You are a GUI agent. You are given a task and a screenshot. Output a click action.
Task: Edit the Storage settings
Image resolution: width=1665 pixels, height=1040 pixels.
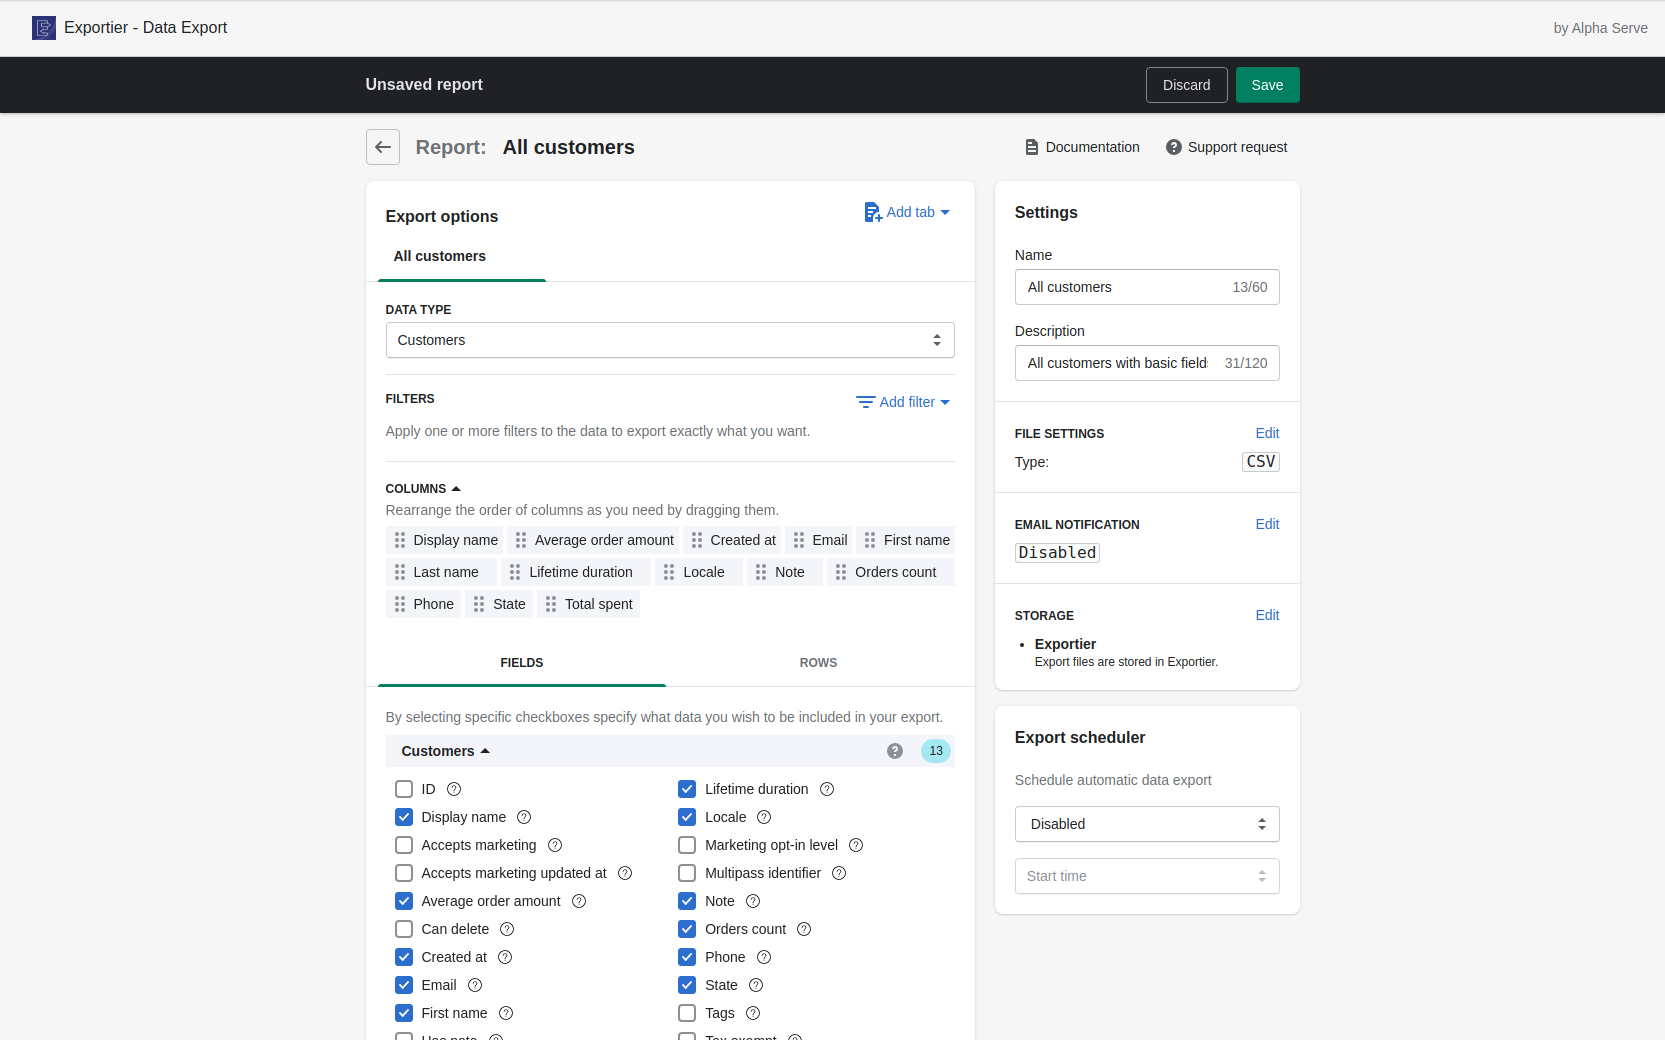pos(1267,615)
